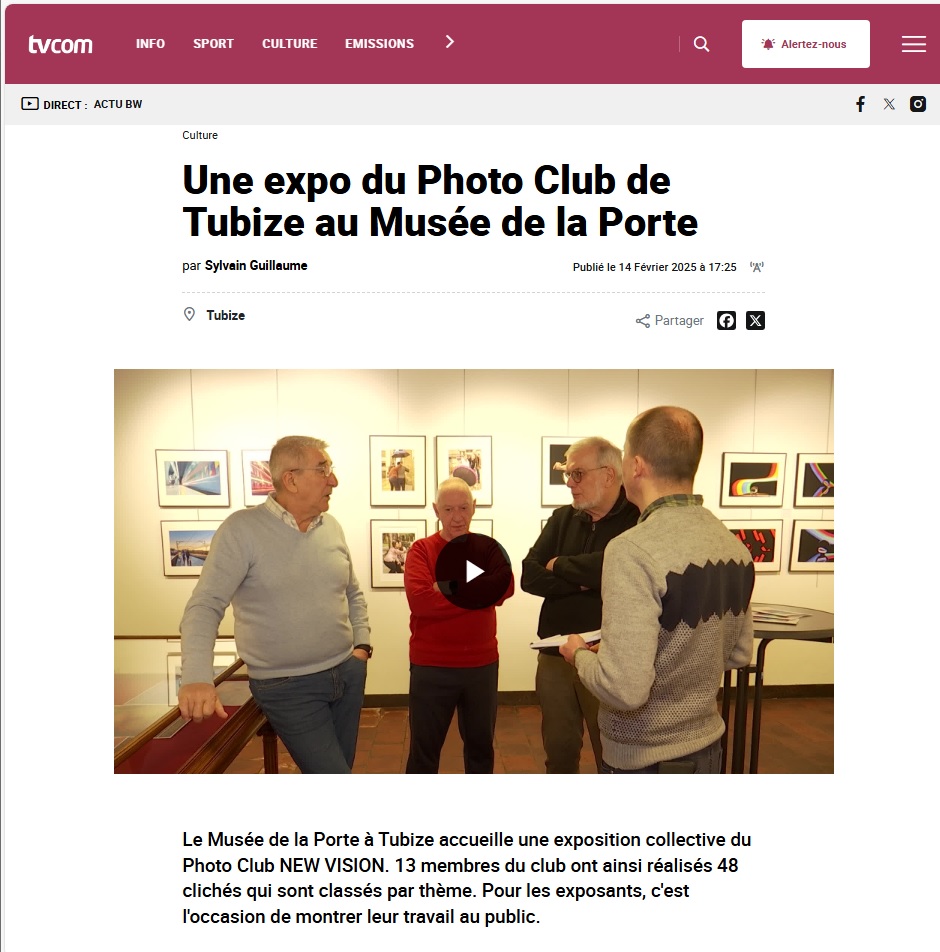Viewport: 940px width, 952px height.
Task: Open the SPORT menu item
Action: [x=213, y=44]
